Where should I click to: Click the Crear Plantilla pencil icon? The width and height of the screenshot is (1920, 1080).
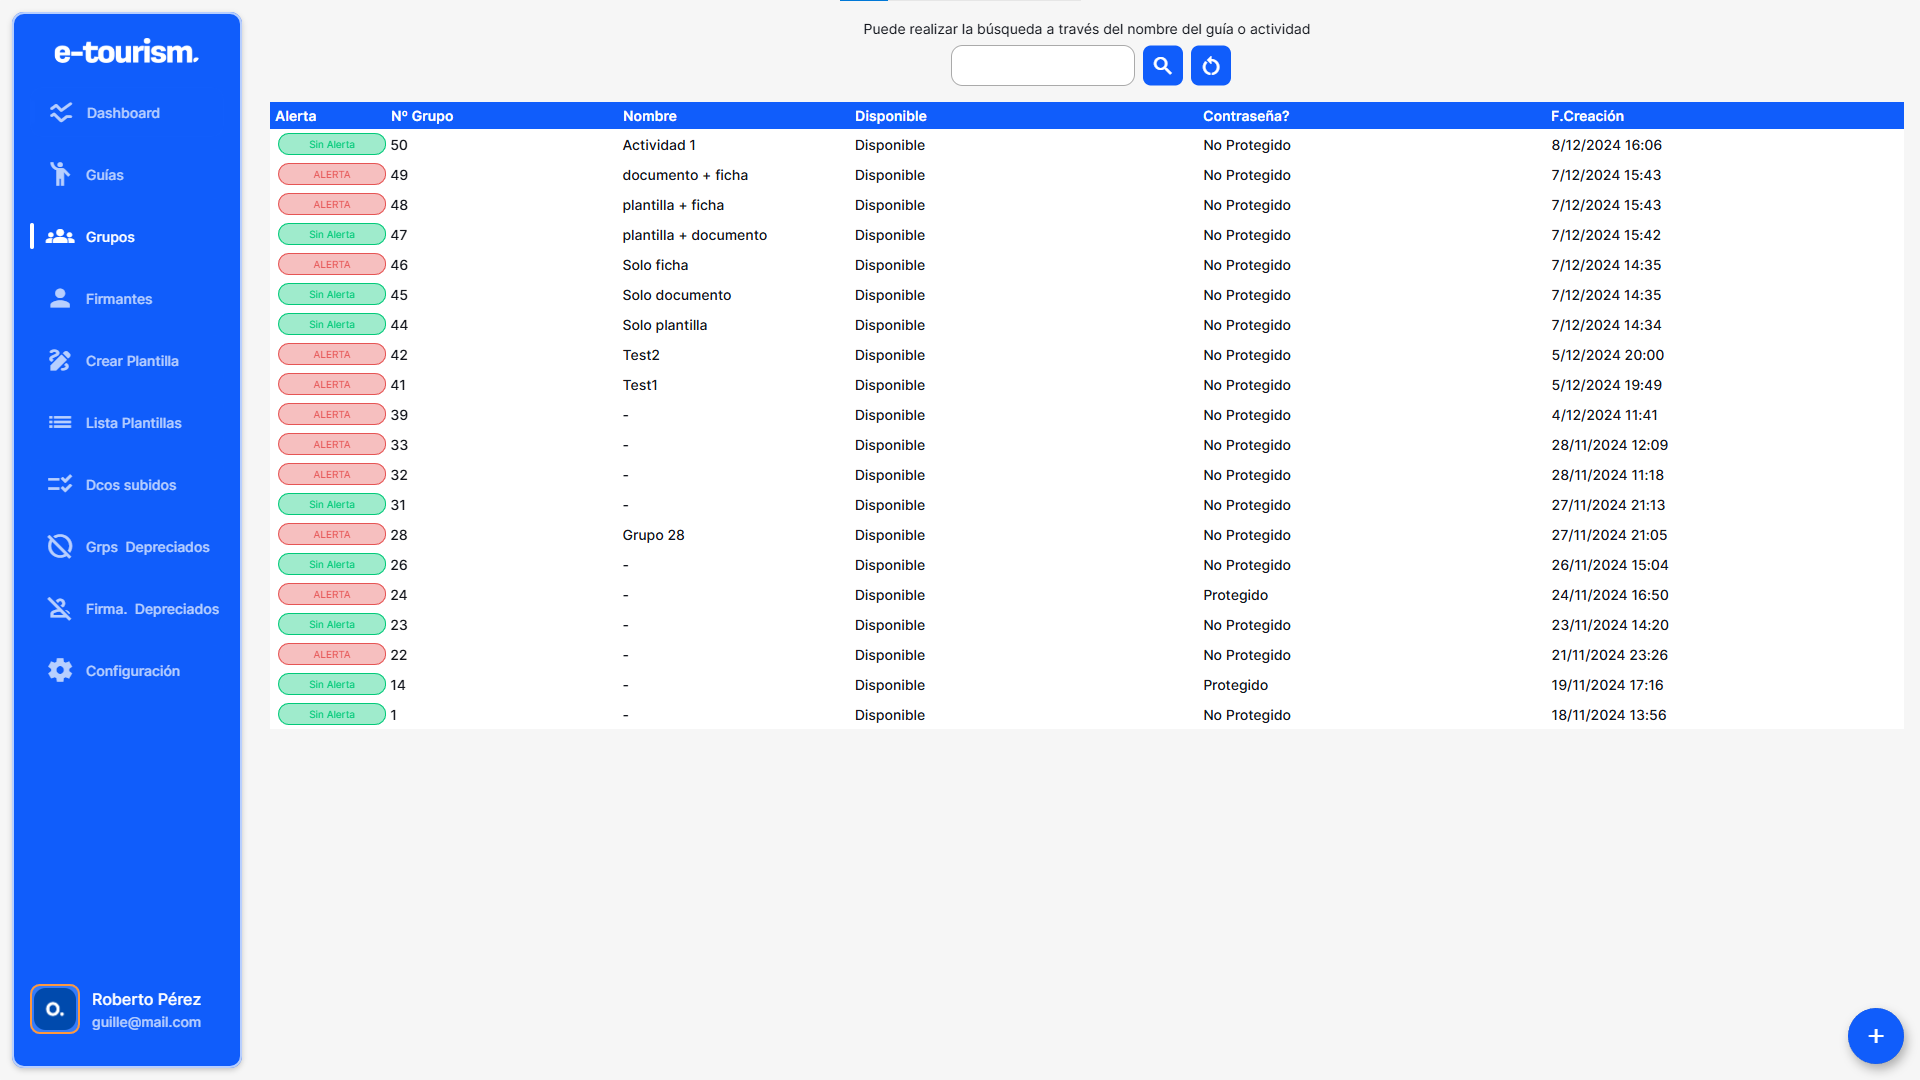[60, 360]
